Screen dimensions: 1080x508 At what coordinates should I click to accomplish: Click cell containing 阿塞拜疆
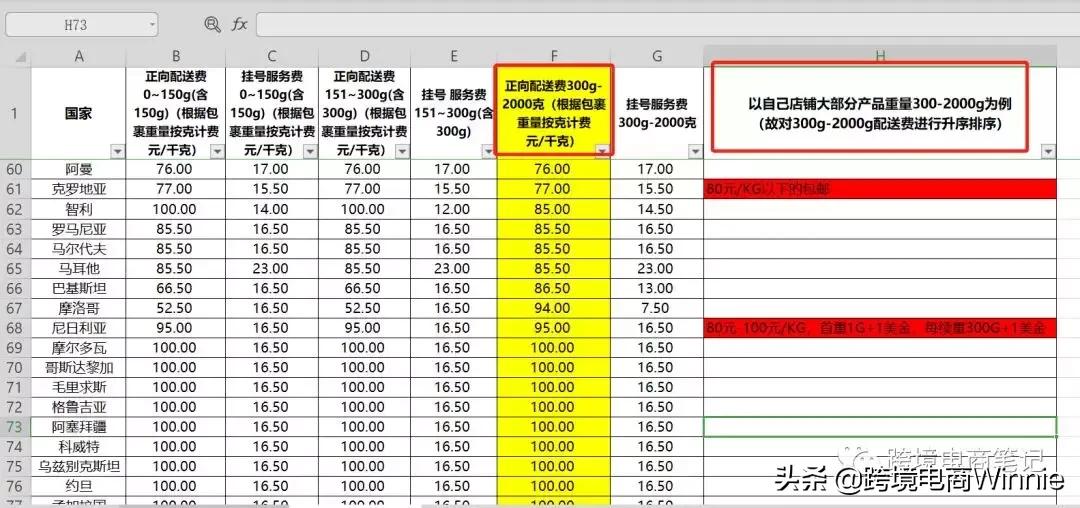click(x=78, y=427)
